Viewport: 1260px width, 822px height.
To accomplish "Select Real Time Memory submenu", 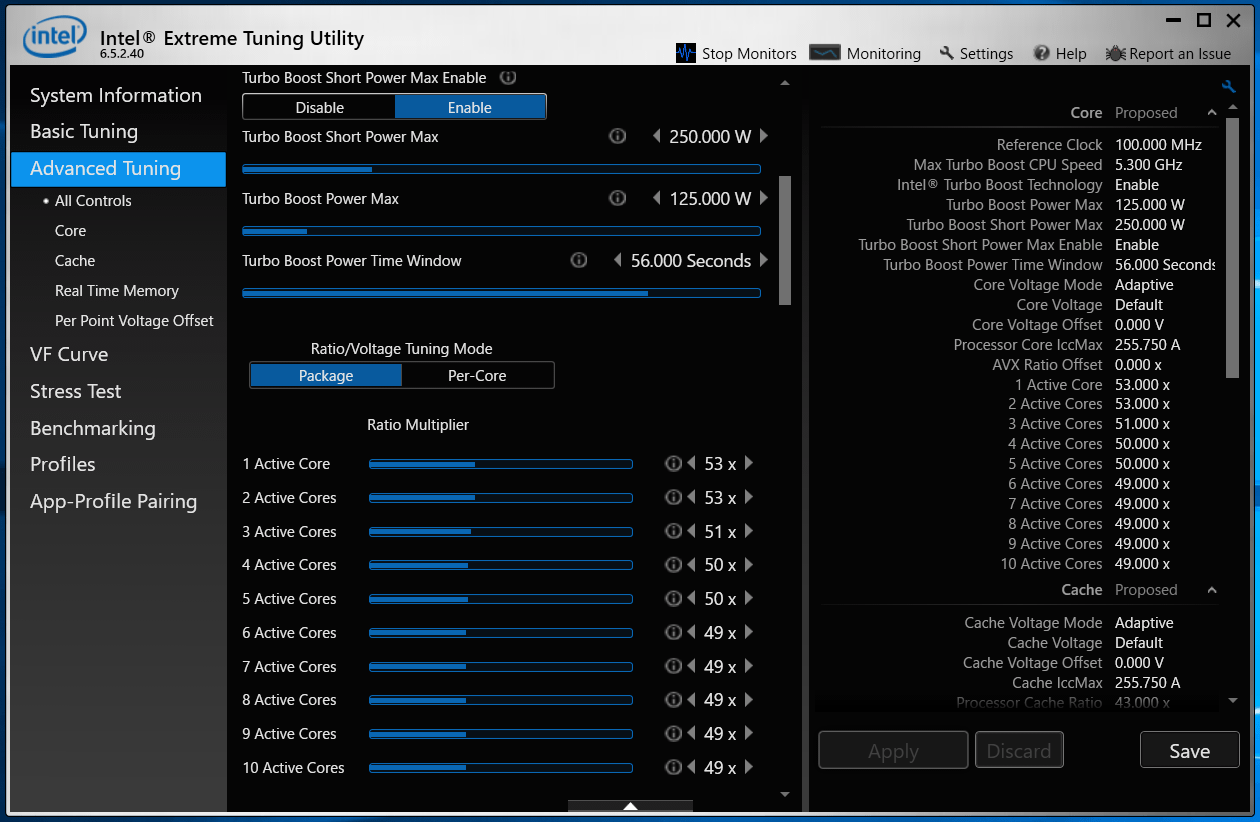I will [x=117, y=290].
